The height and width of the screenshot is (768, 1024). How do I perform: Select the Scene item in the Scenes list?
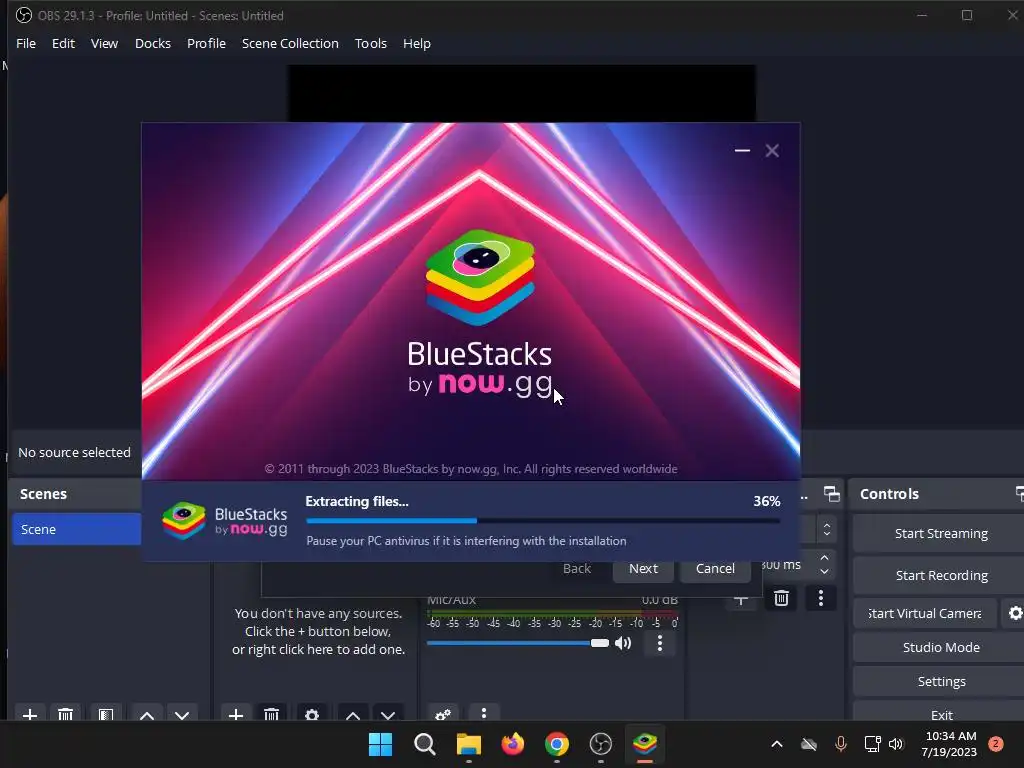[76, 529]
